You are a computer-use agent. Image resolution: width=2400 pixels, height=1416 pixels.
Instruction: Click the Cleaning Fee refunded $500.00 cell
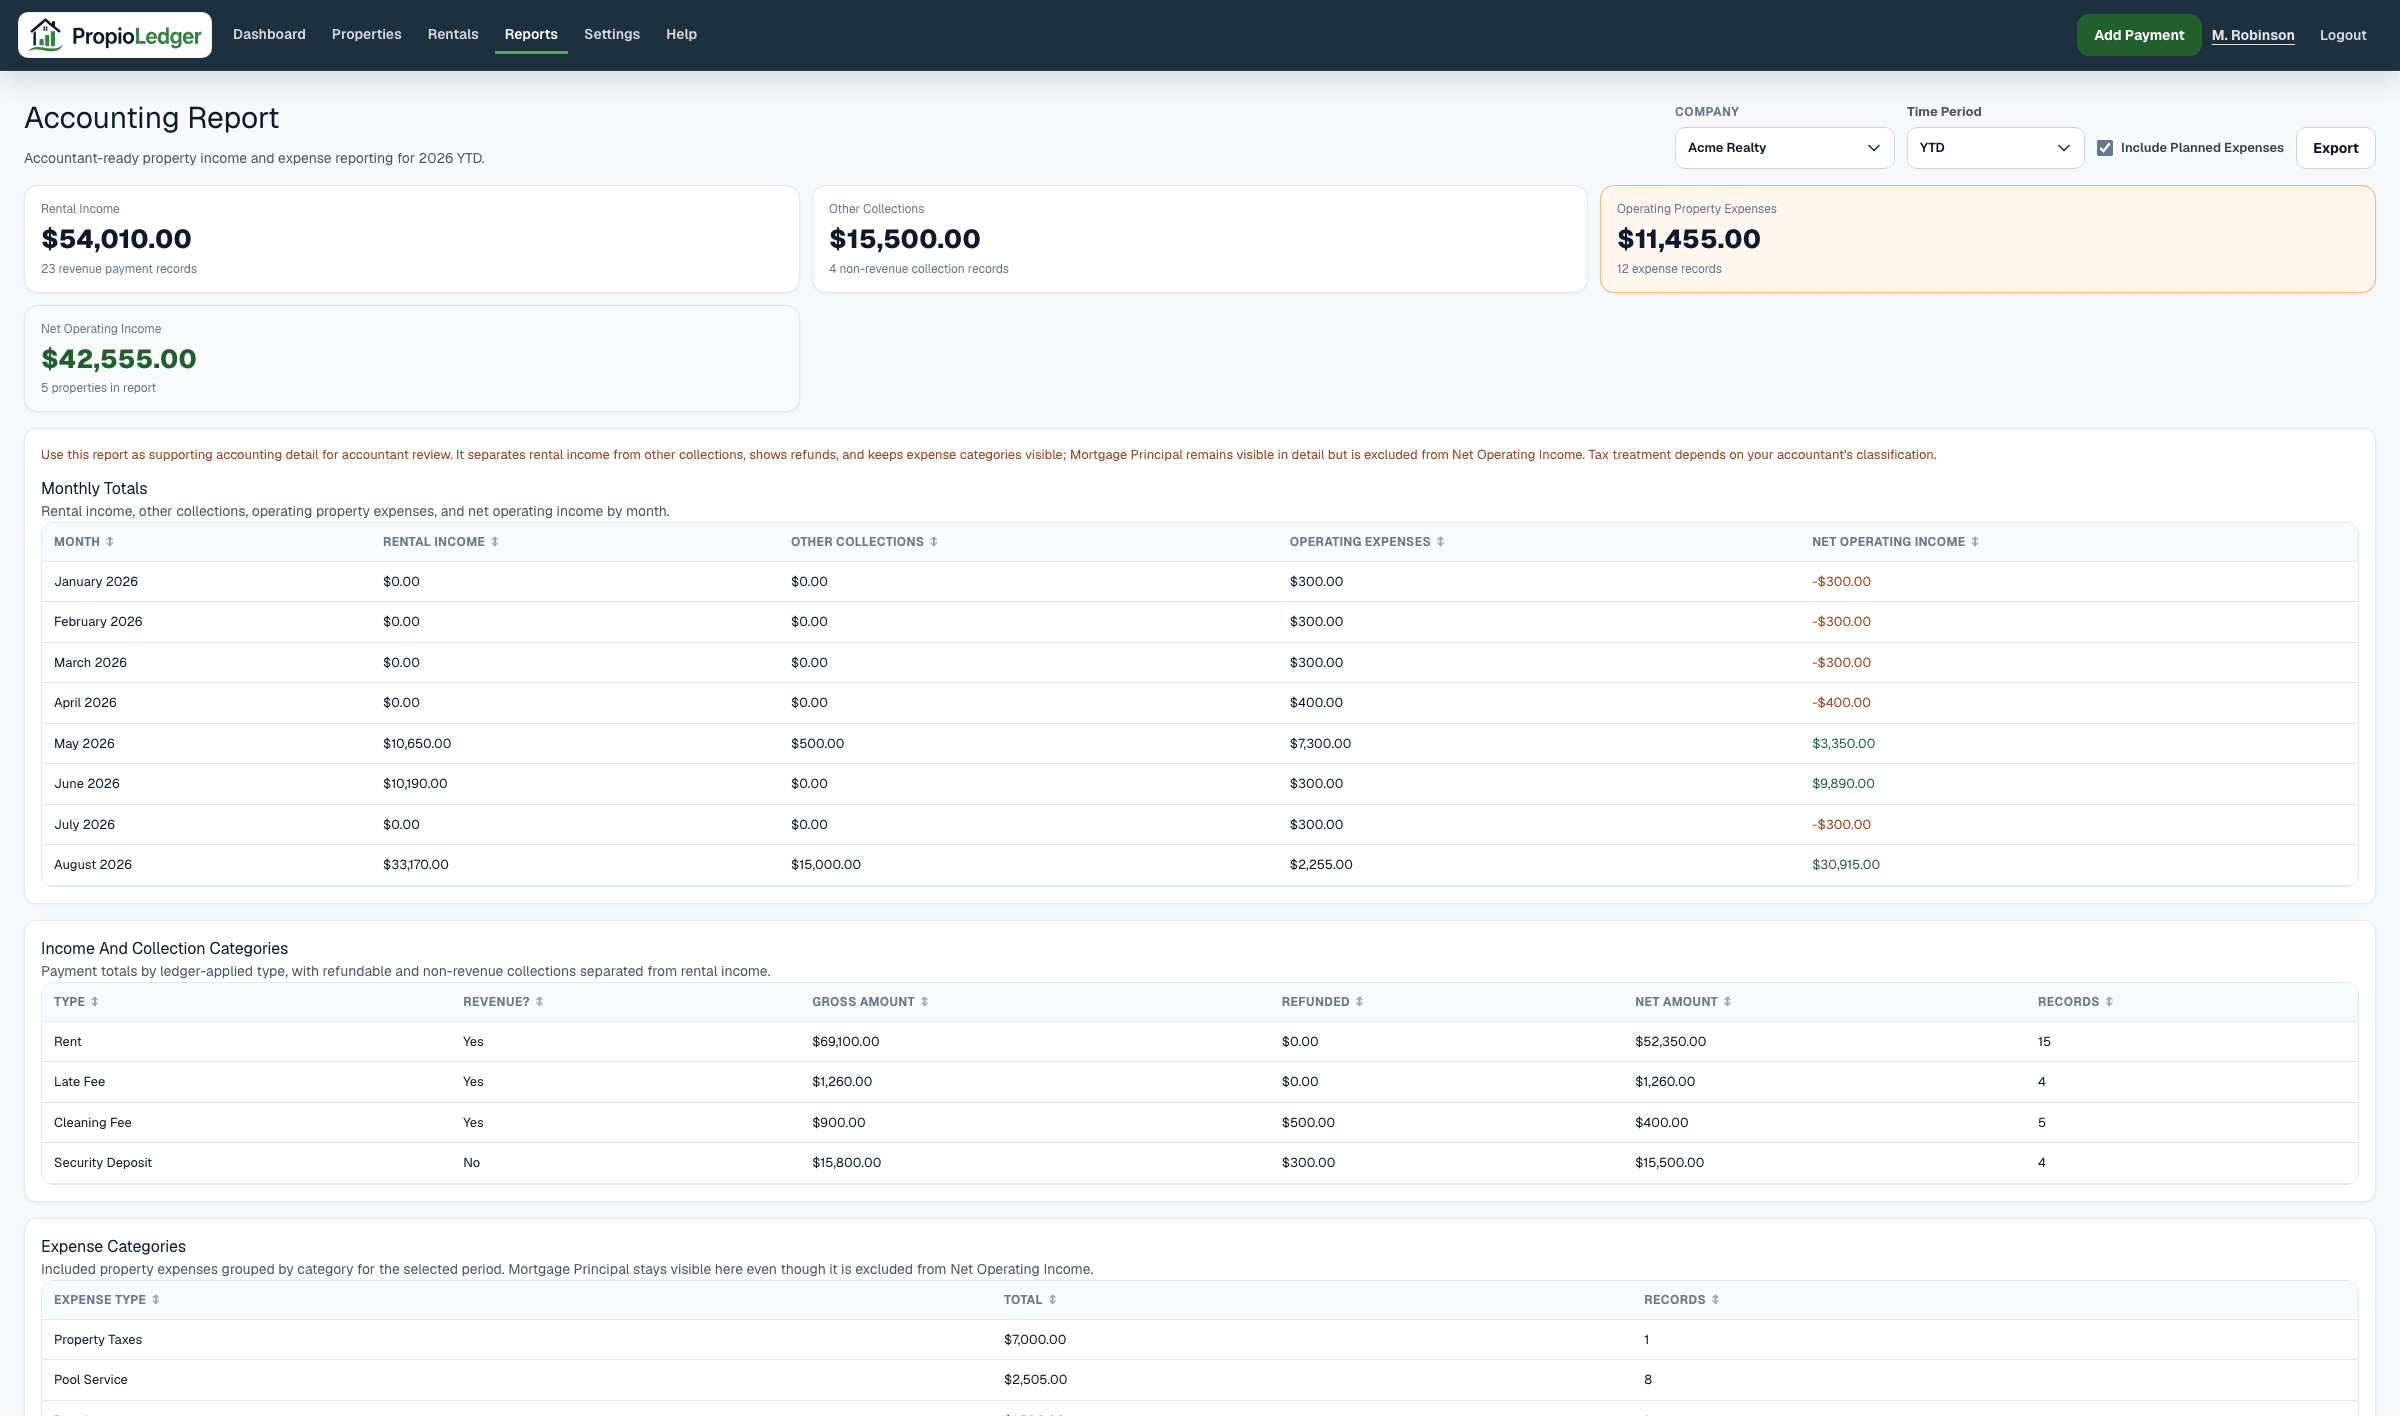point(1308,1123)
